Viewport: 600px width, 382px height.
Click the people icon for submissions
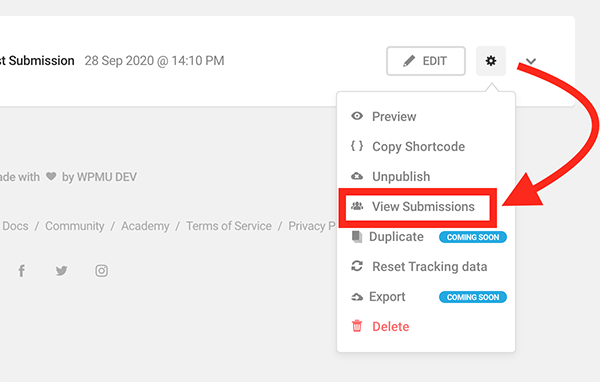click(357, 206)
